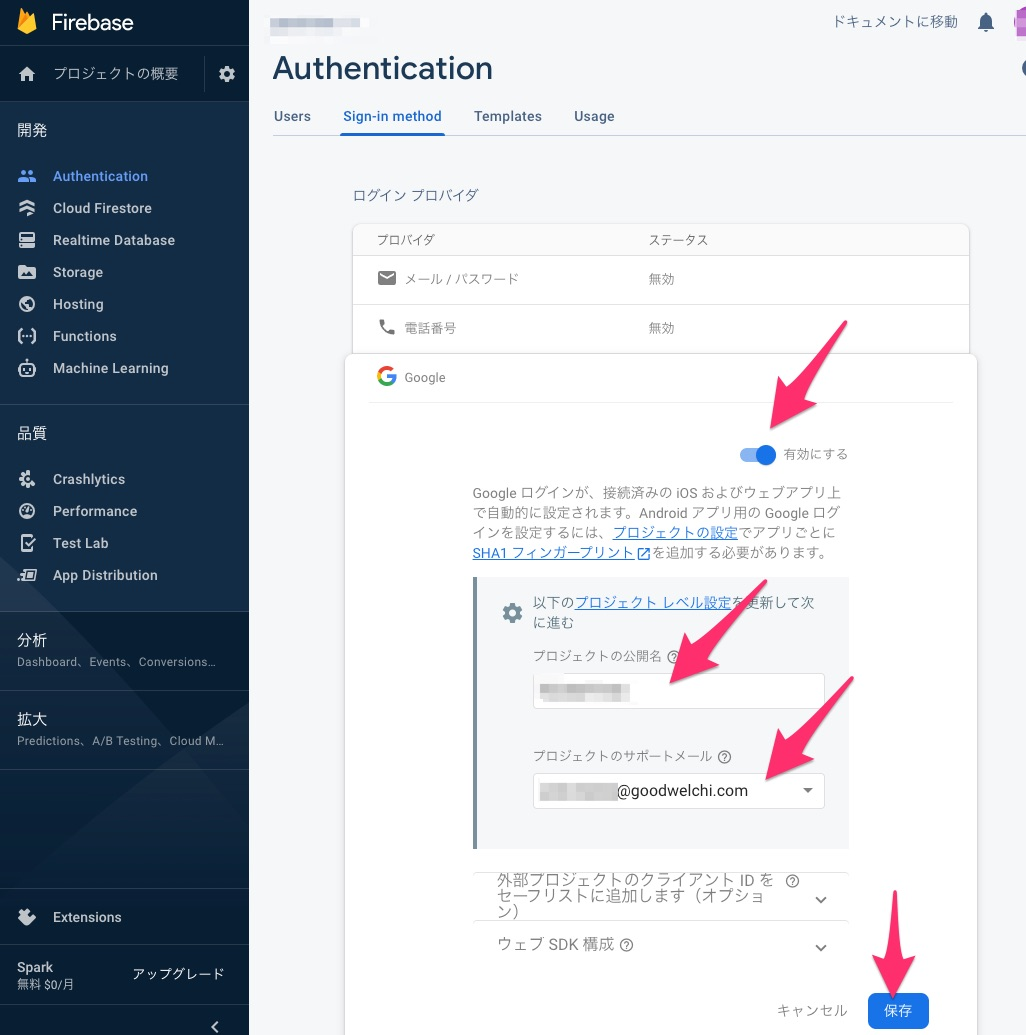The height and width of the screenshot is (1035, 1026).
Task: Expand the 拡大 sidebar section
Action: pyautogui.click(x=124, y=729)
